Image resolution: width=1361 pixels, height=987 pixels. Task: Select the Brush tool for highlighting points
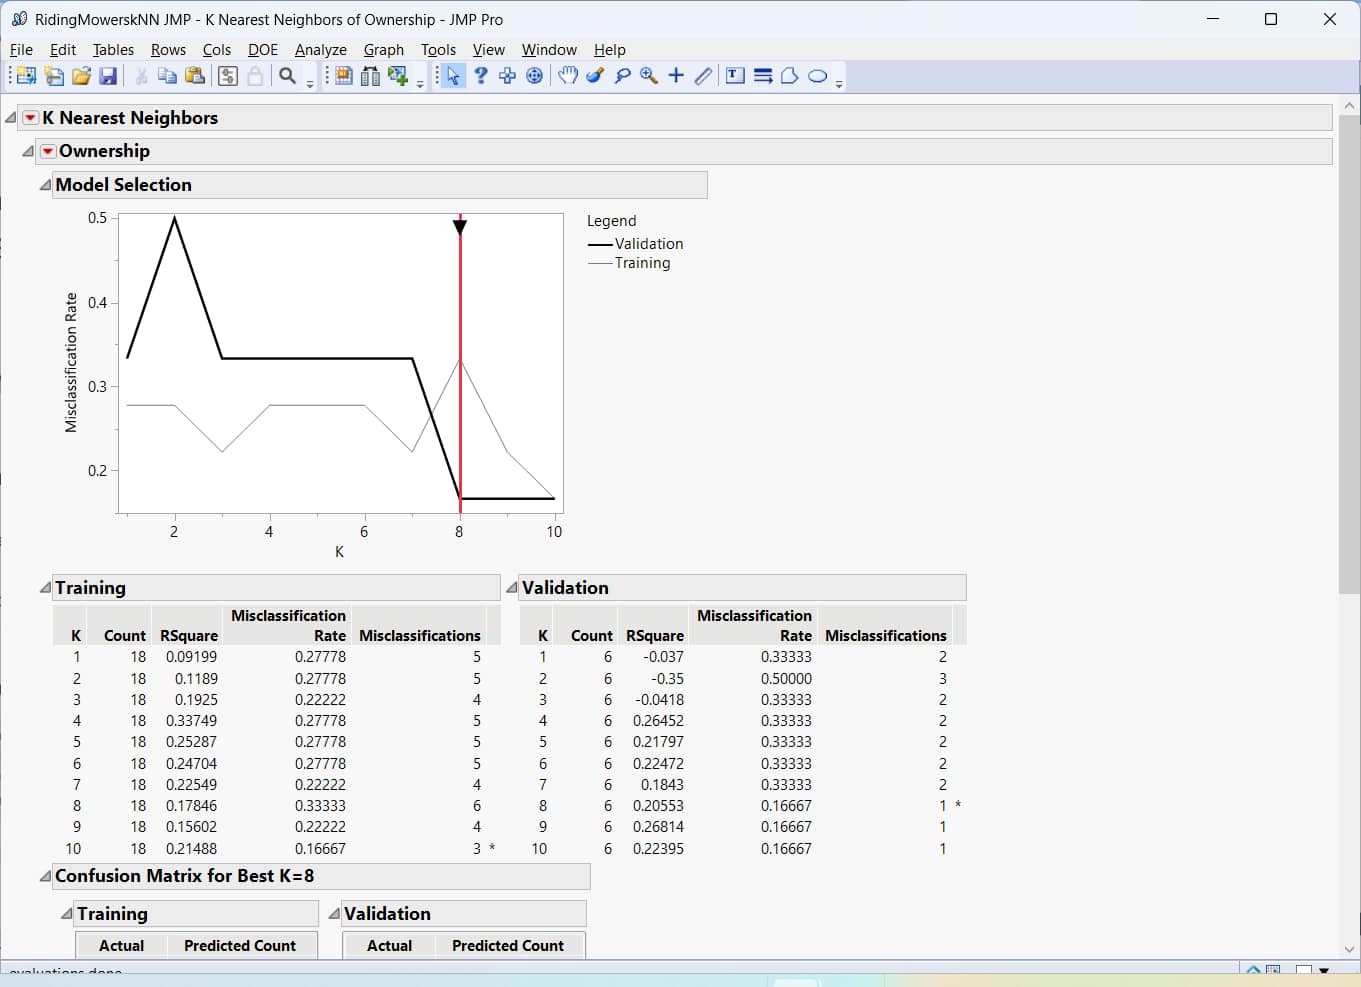click(595, 75)
